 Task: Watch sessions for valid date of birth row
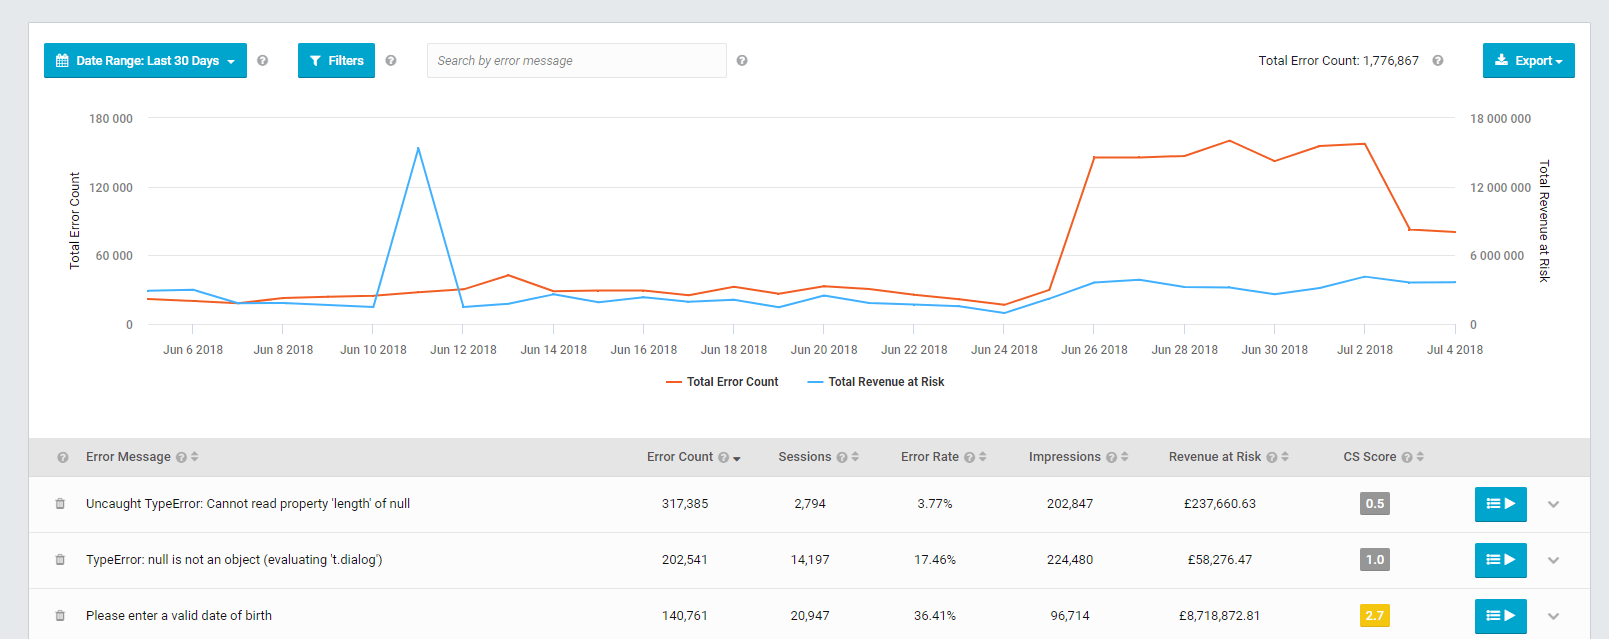tap(1501, 616)
